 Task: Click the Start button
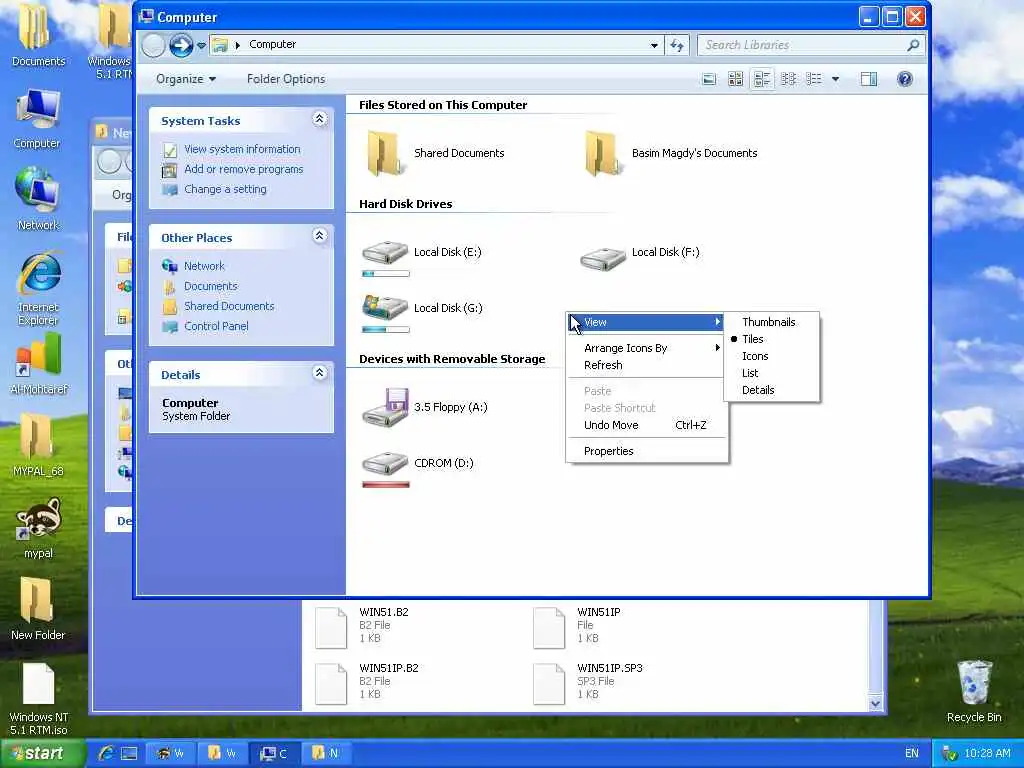click(42, 753)
